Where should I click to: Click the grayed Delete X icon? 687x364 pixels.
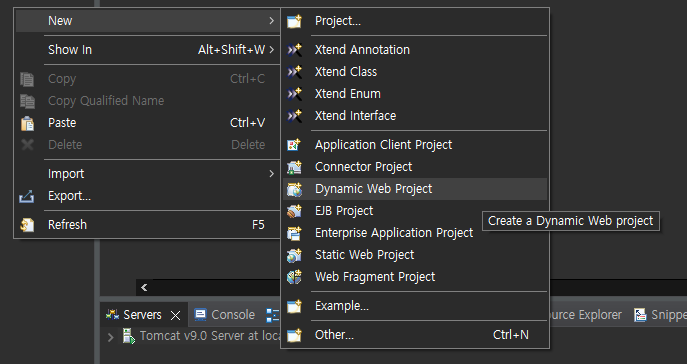[28, 145]
